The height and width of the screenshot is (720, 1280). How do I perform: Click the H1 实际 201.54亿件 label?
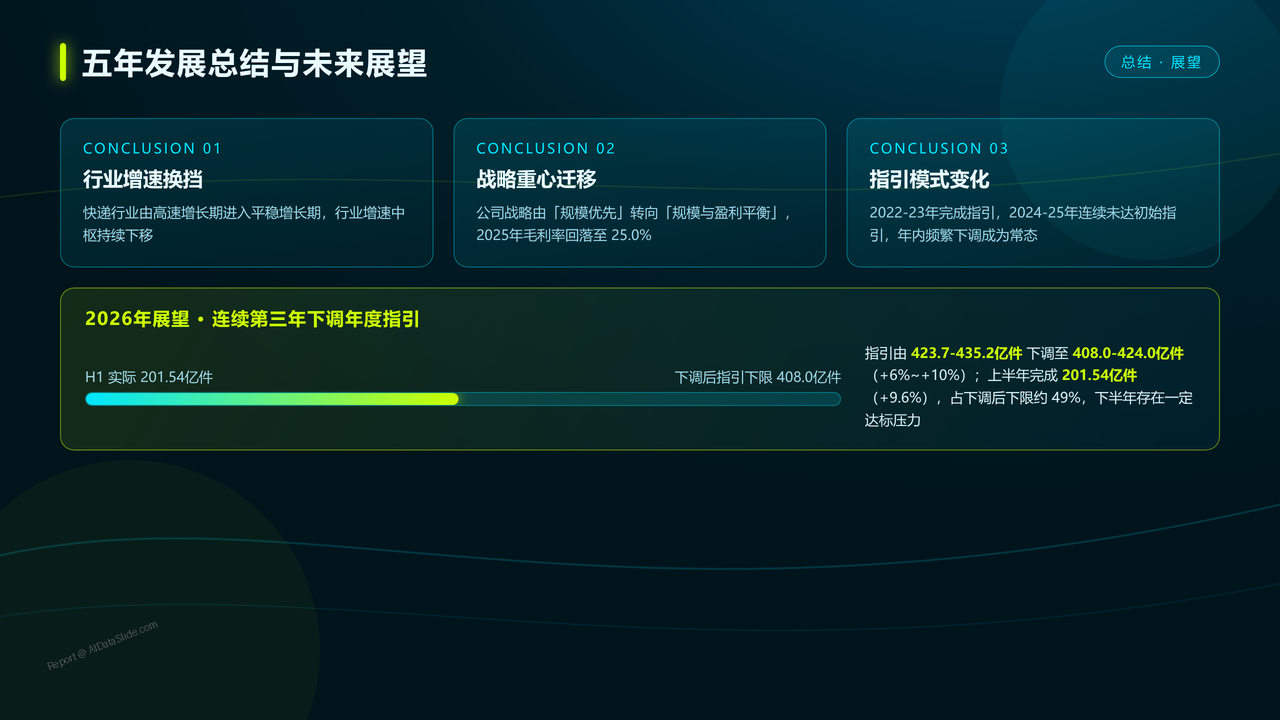pyautogui.click(x=149, y=377)
